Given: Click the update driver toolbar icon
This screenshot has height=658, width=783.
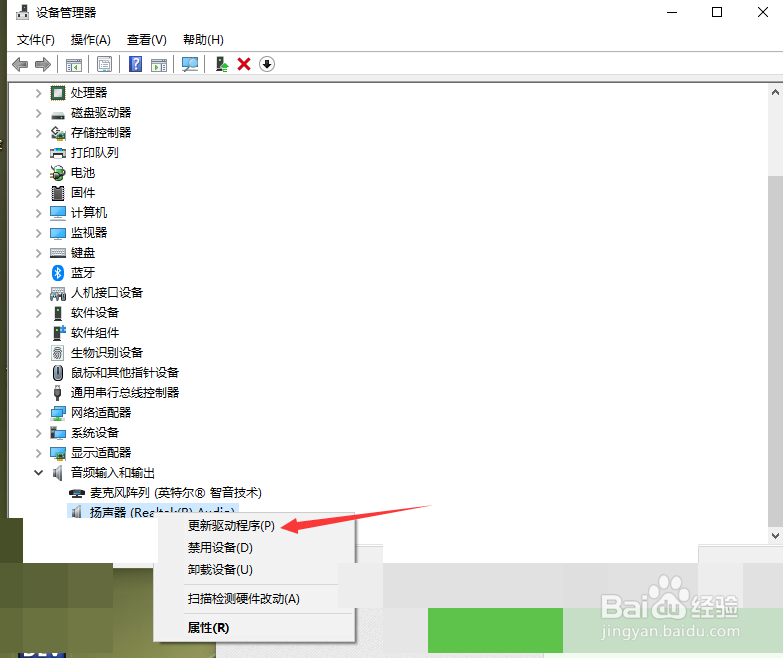Looking at the screenshot, I should pyautogui.click(x=221, y=64).
